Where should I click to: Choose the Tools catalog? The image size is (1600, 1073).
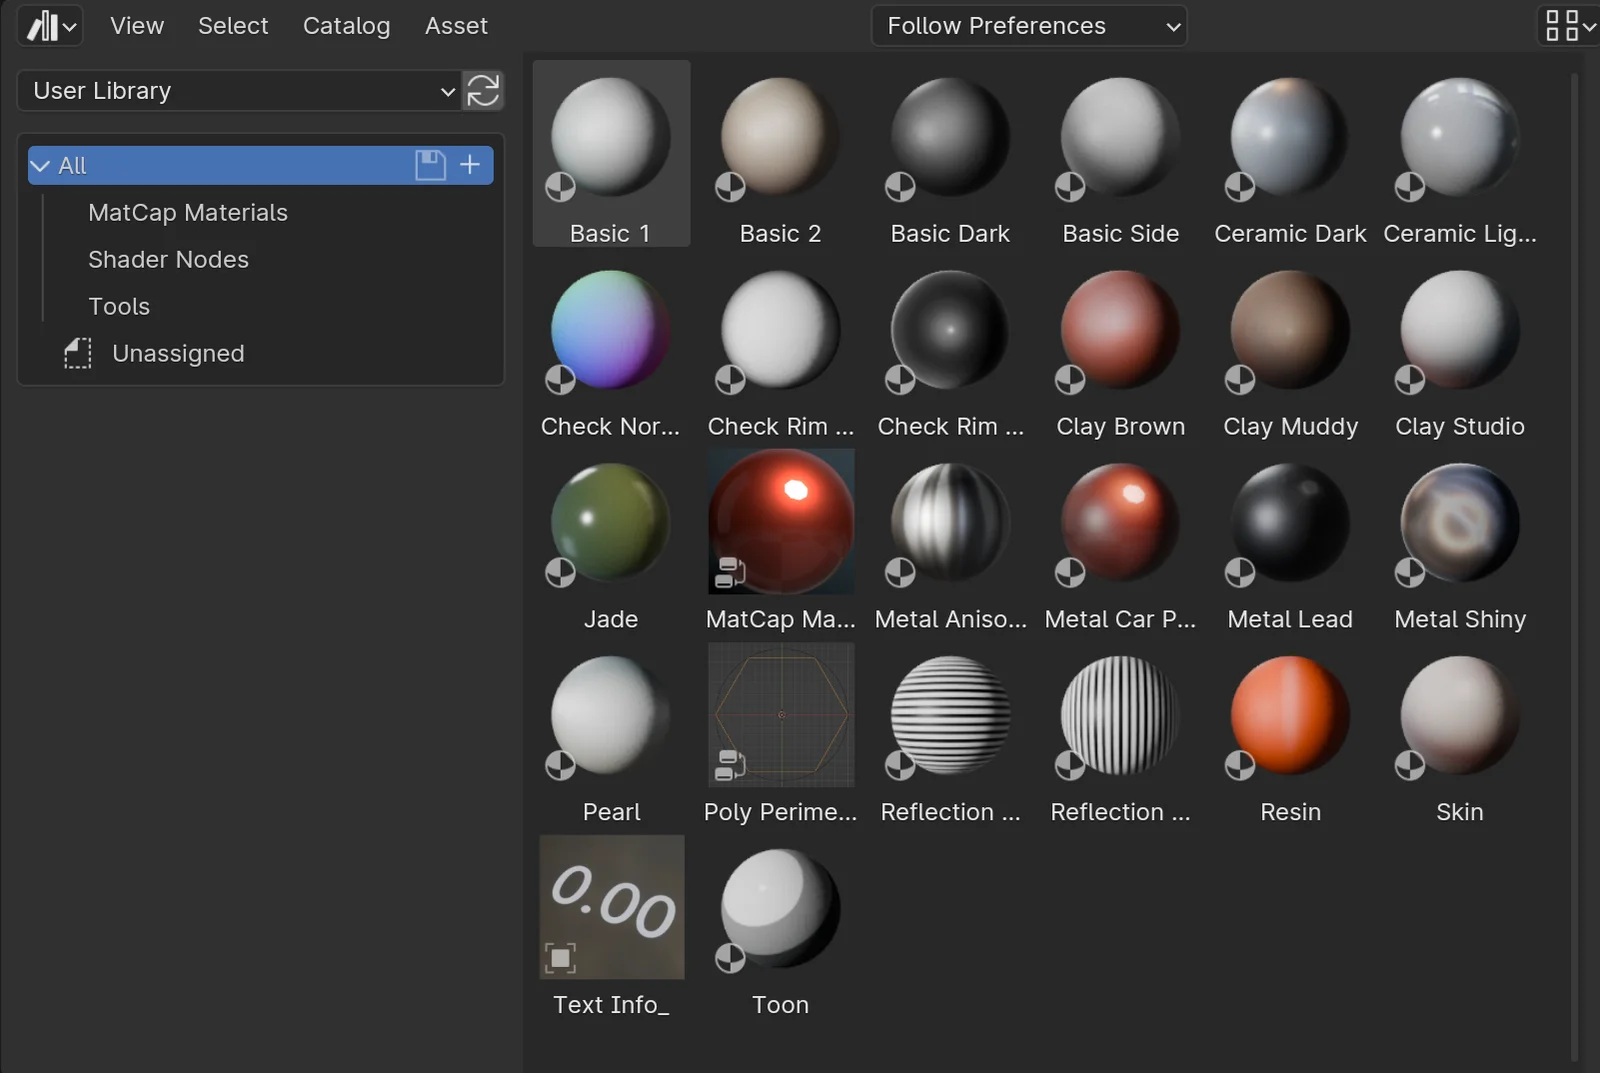(119, 307)
